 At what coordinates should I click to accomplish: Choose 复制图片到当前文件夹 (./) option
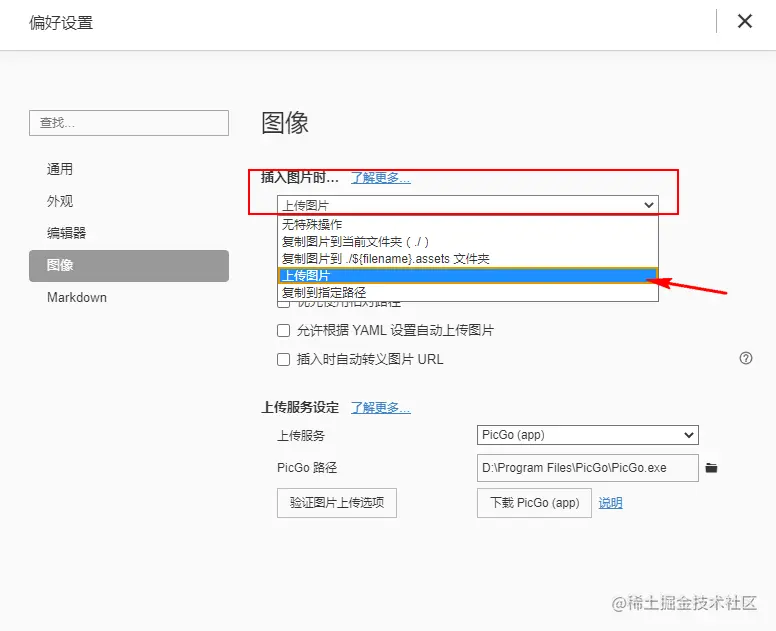468,242
